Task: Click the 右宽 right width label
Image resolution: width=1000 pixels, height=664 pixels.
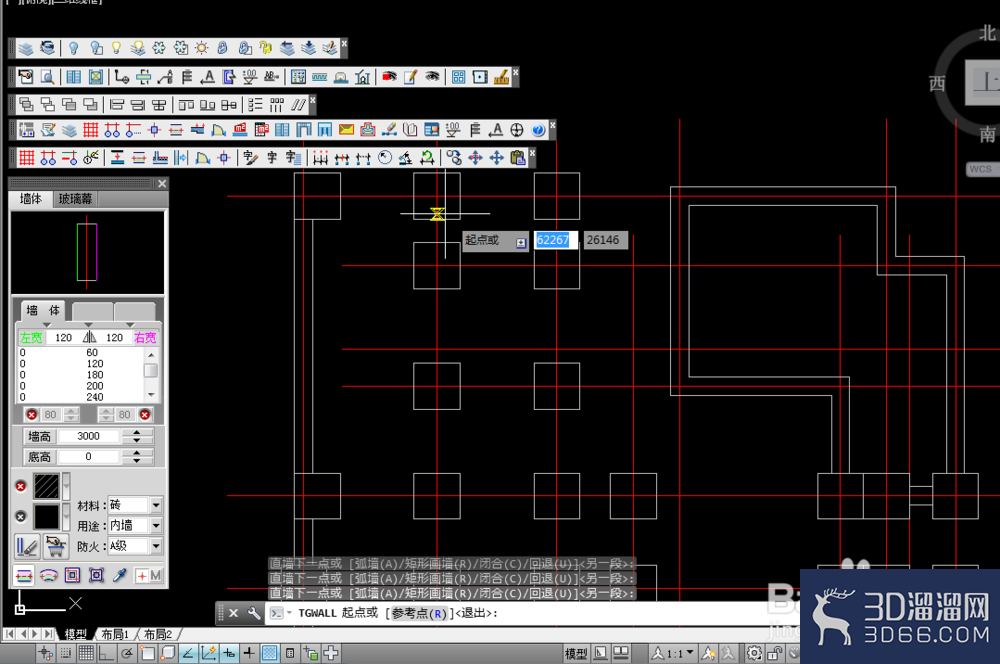Action: 145,337
